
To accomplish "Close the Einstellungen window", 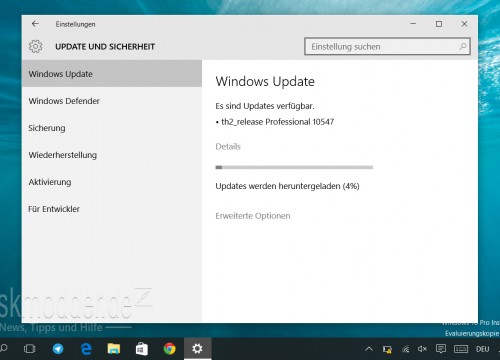I will pos(464,24).
